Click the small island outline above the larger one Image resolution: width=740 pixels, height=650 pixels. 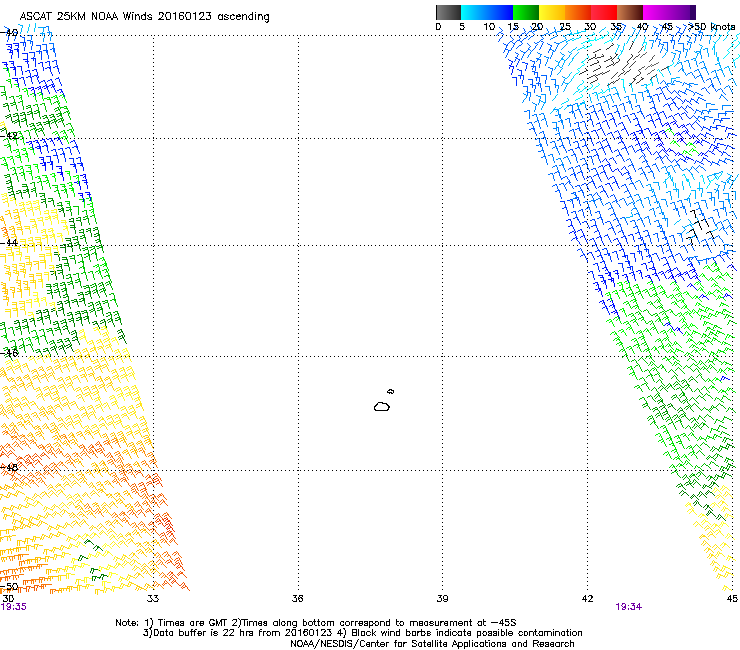[391, 391]
